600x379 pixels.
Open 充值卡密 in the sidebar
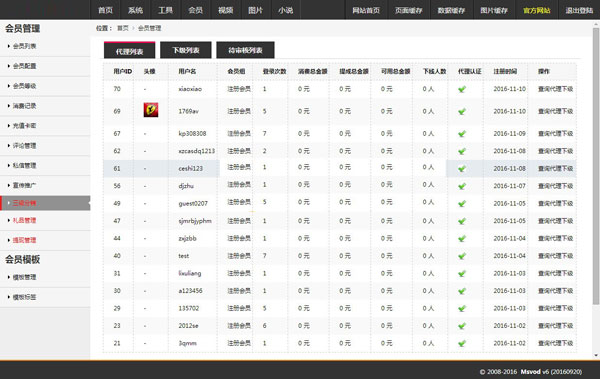click(x=24, y=126)
